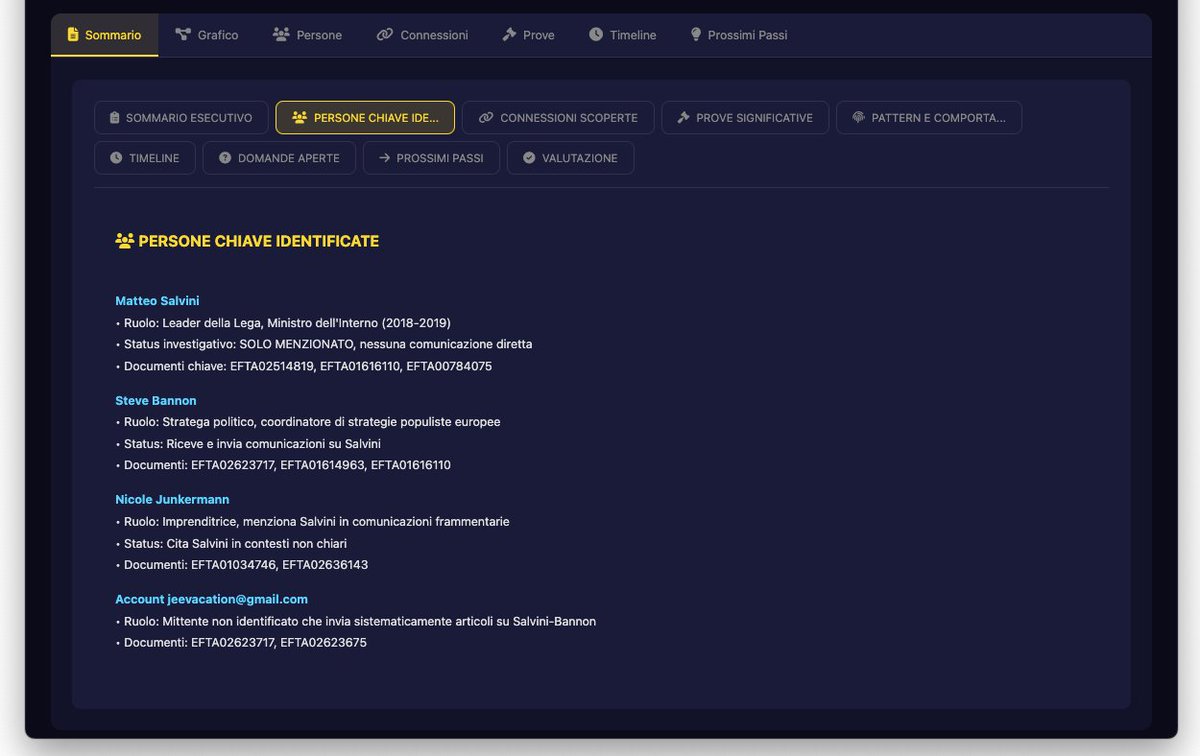Click the clipboard icon on Sommario Esecutivo
Viewport: 1200px width, 756px height.
coord(115,118)
